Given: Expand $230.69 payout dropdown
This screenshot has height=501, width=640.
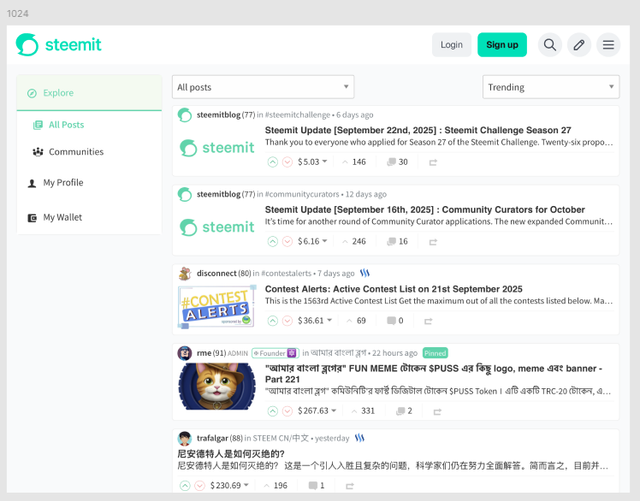Looking at the screenshot, I should [229, 485].
